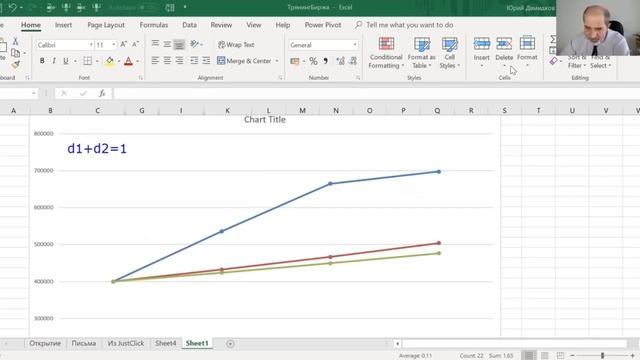The height and width of the screenshot is (360, 640).
Task: Click the Format Painter icon
Action: point(16,64)
